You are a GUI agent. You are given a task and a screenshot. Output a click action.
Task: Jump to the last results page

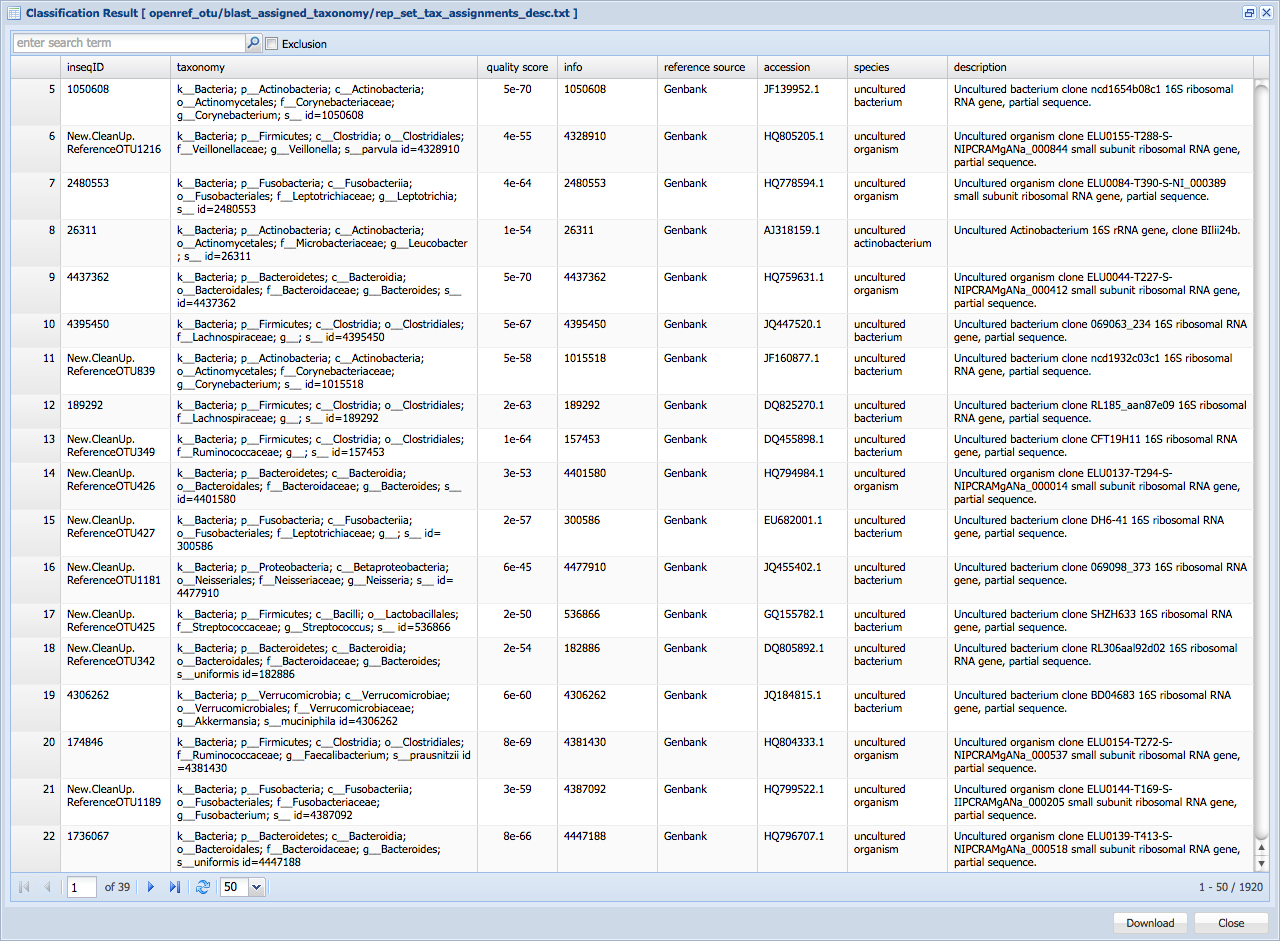(175, 887)
